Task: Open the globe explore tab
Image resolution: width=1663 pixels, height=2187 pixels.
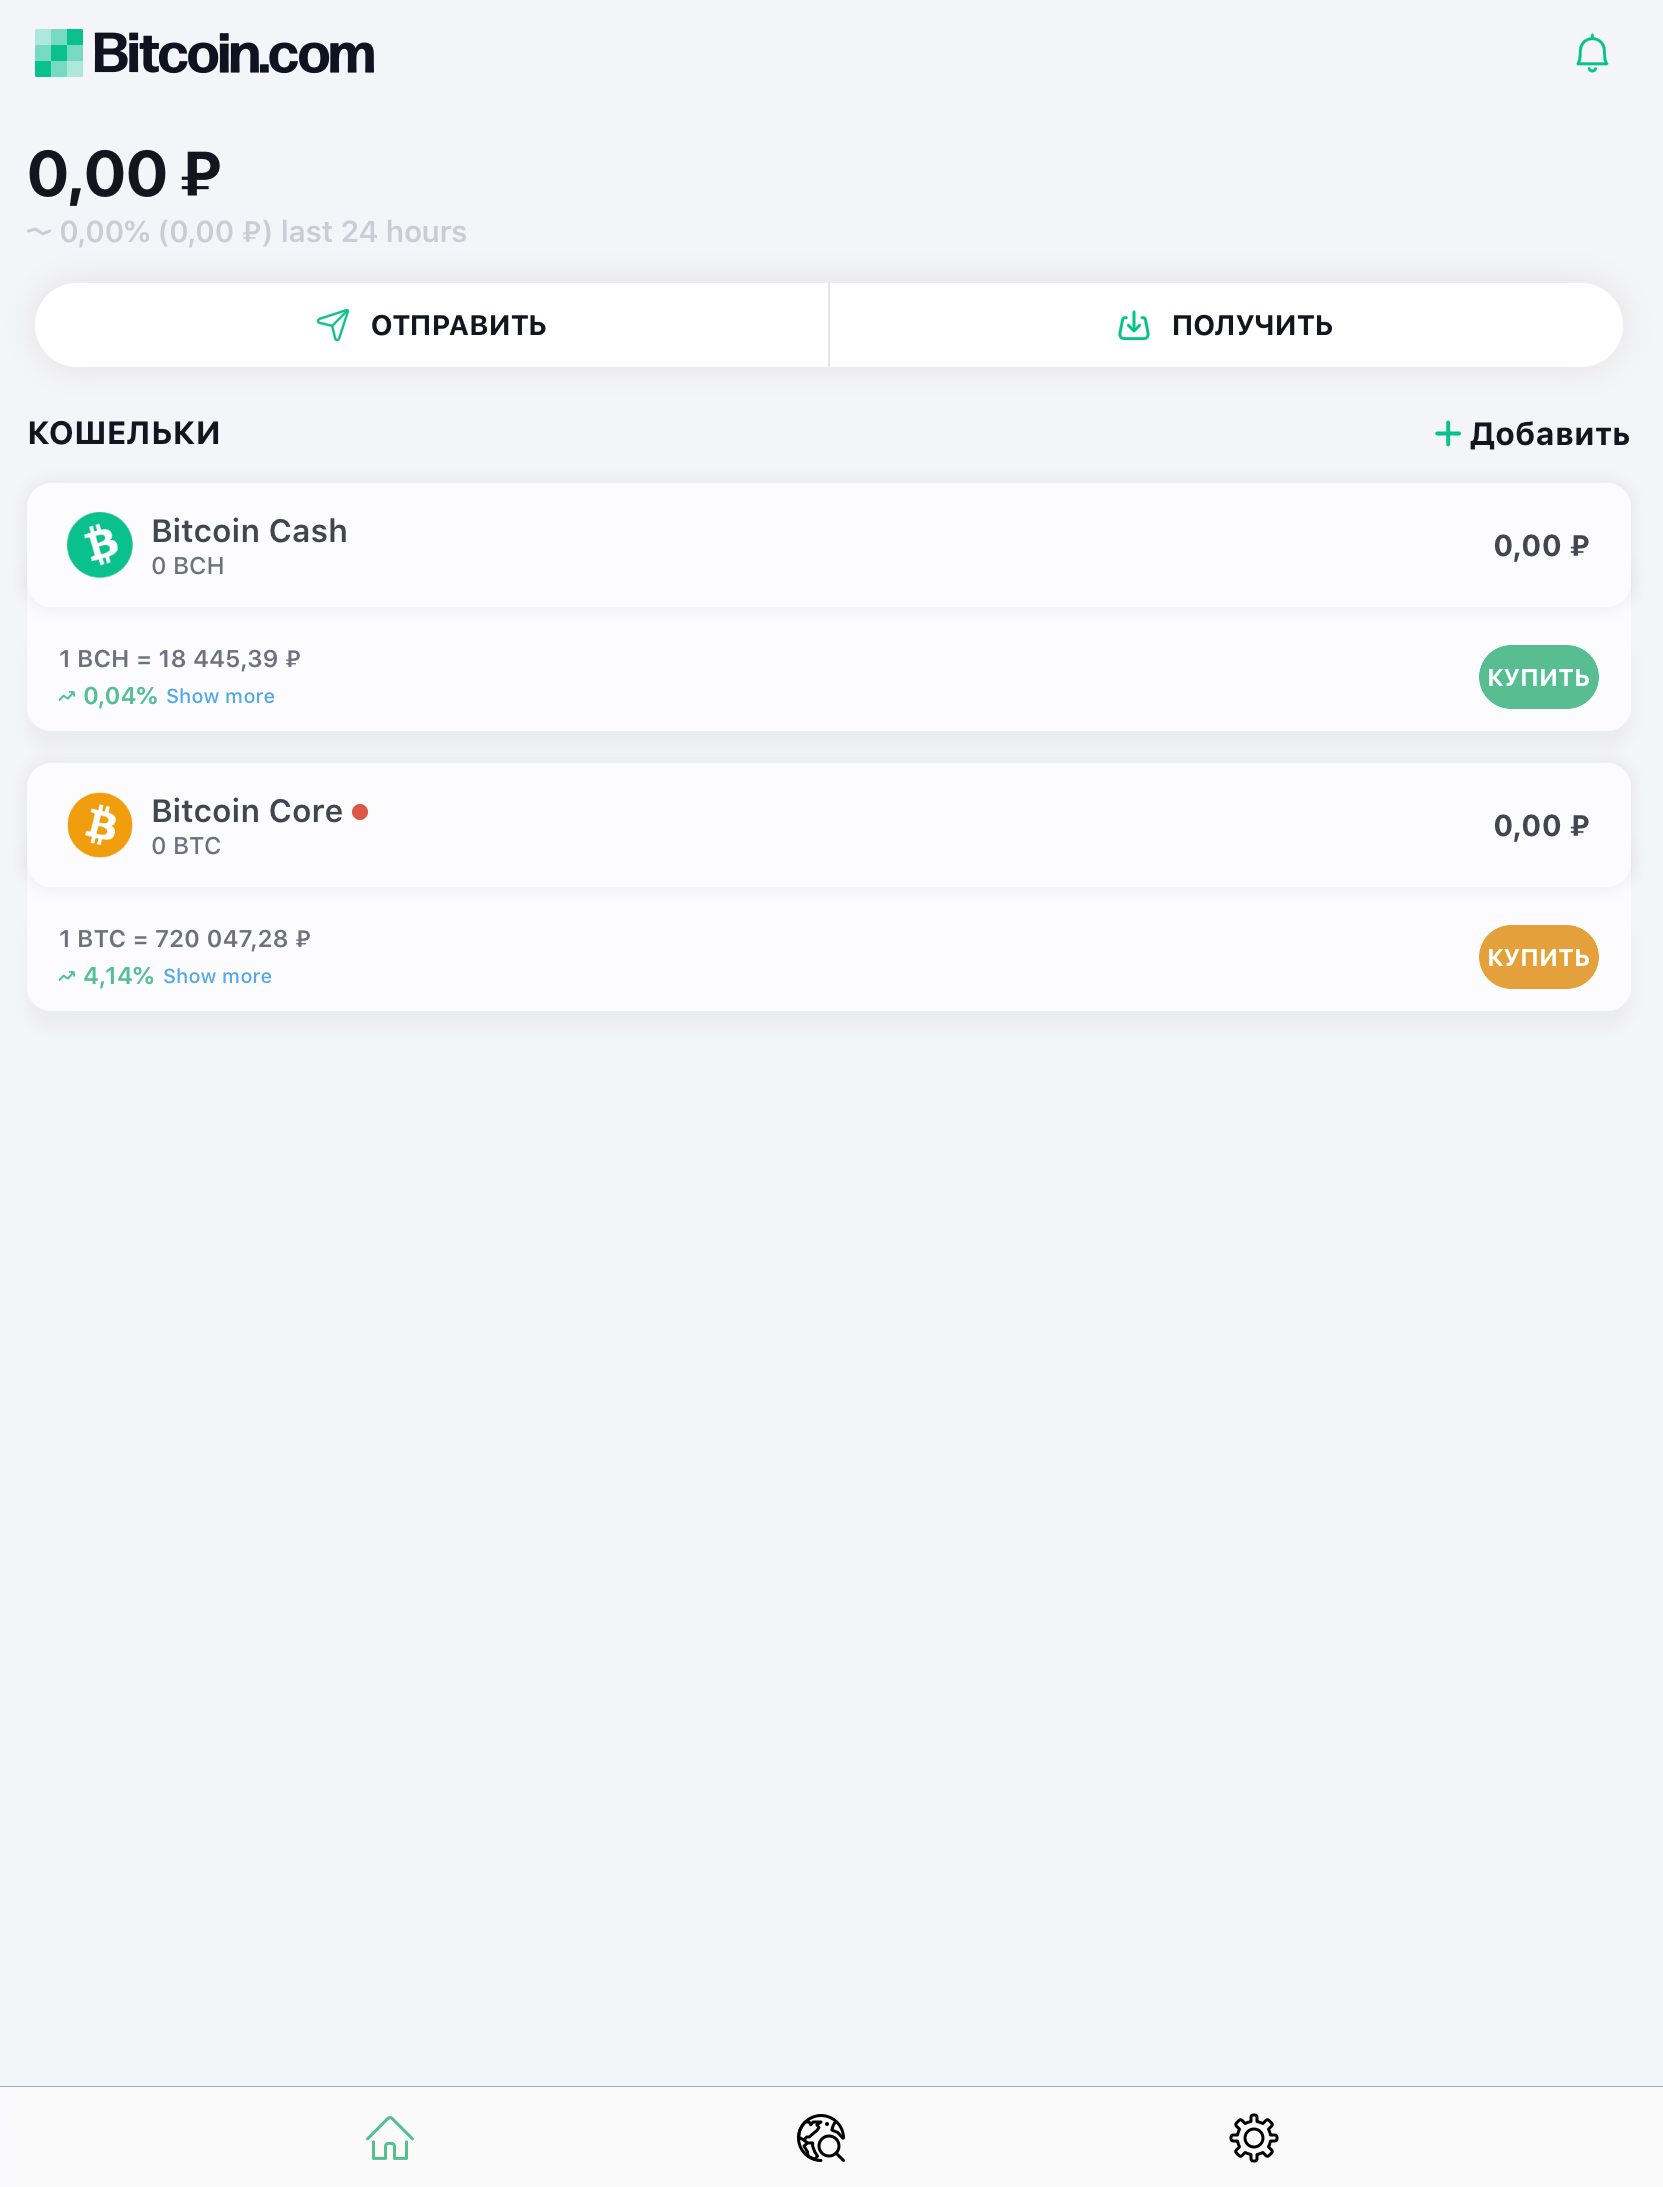Action: tap(821, 2138)
